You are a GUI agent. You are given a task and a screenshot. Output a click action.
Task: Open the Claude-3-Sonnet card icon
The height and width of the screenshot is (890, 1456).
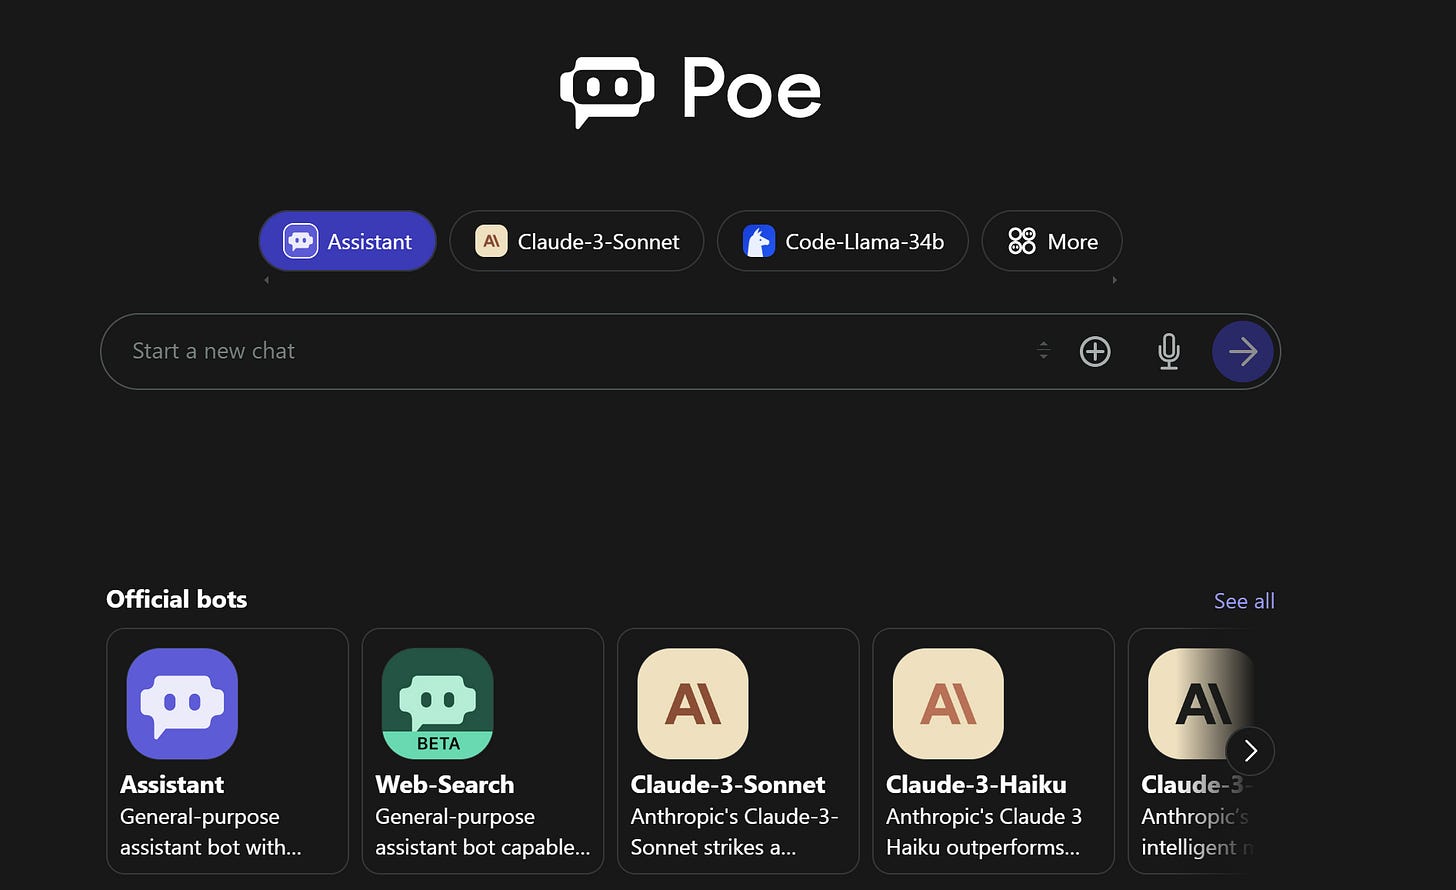click(x=693, y=704)
